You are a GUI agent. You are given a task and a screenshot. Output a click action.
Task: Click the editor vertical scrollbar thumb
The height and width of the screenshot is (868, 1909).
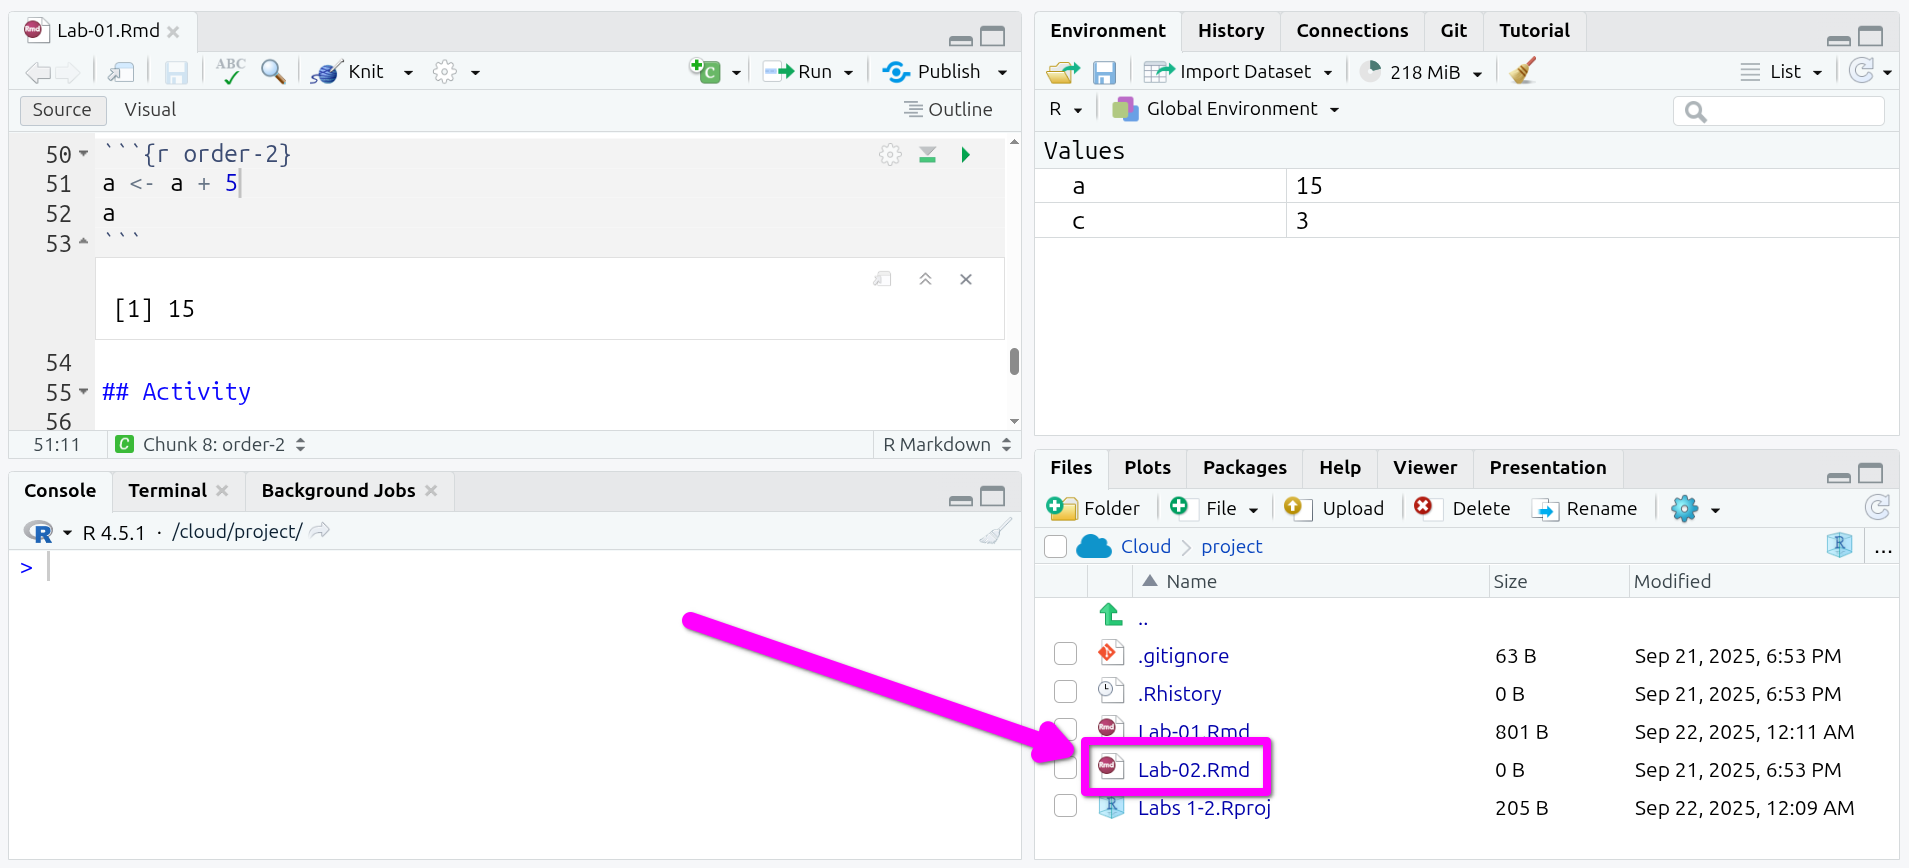coord(1014,361)
